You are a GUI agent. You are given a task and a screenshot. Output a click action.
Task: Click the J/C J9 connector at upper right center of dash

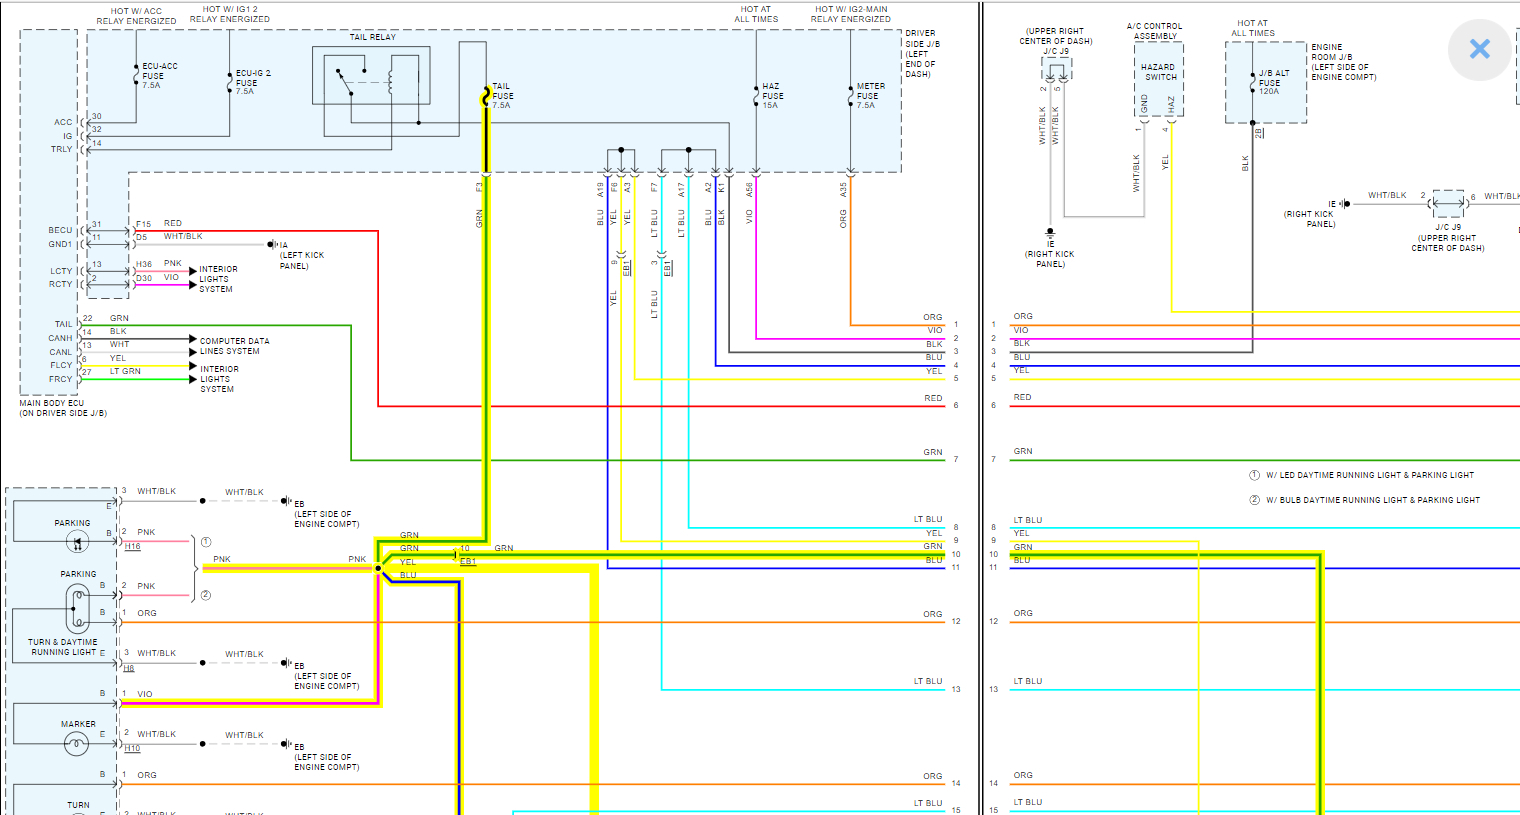(1056, 68)
